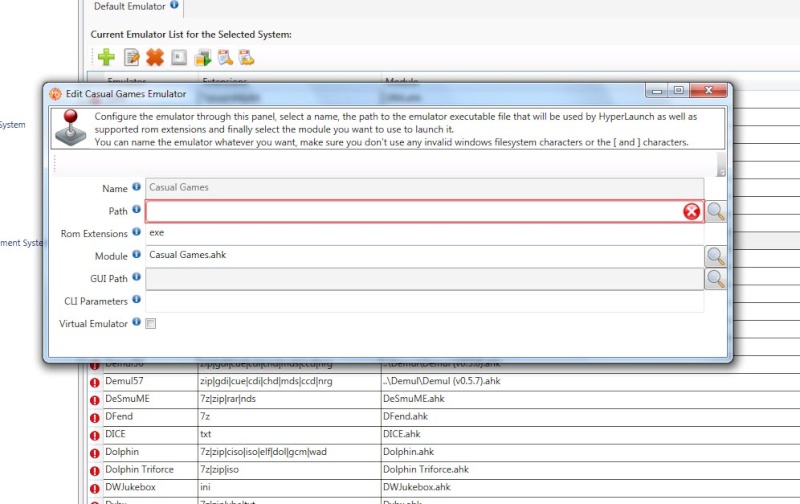Click the info icon next to GUI Path
800x504 pixels.
click(x=136, y=276)
